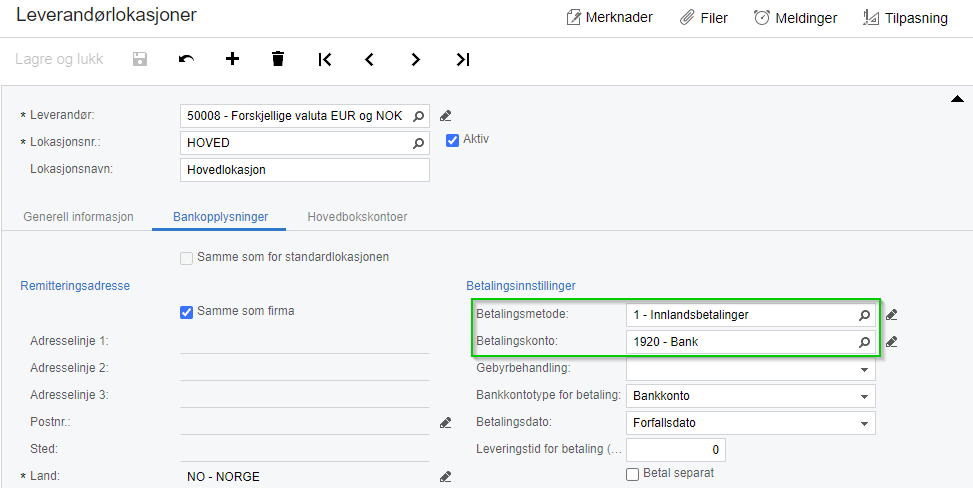
Task: Click Adresselinje 1 field
Action: tap(305, 341)
